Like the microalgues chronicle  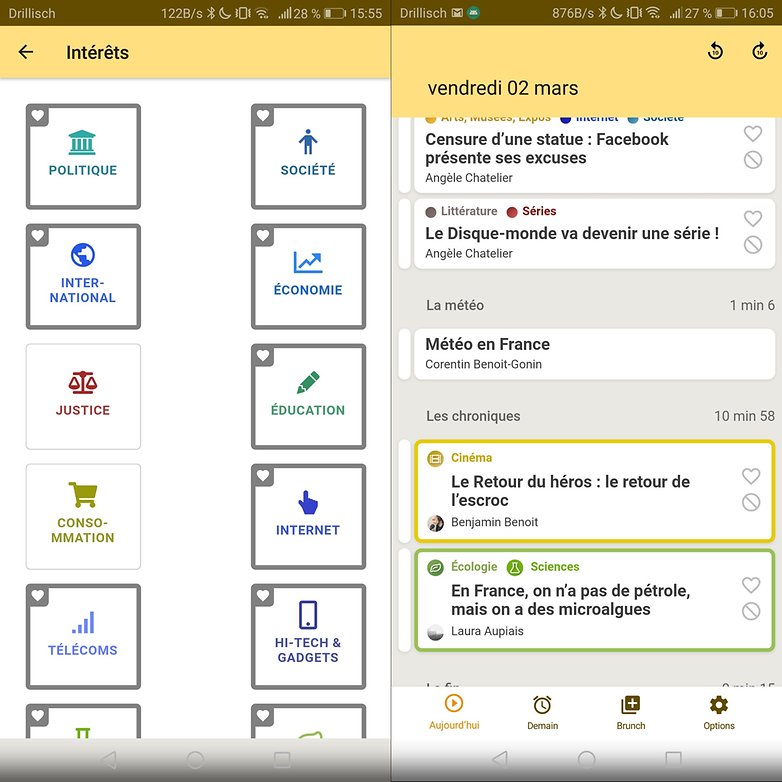pyautogui.click(x=751, y=585)
